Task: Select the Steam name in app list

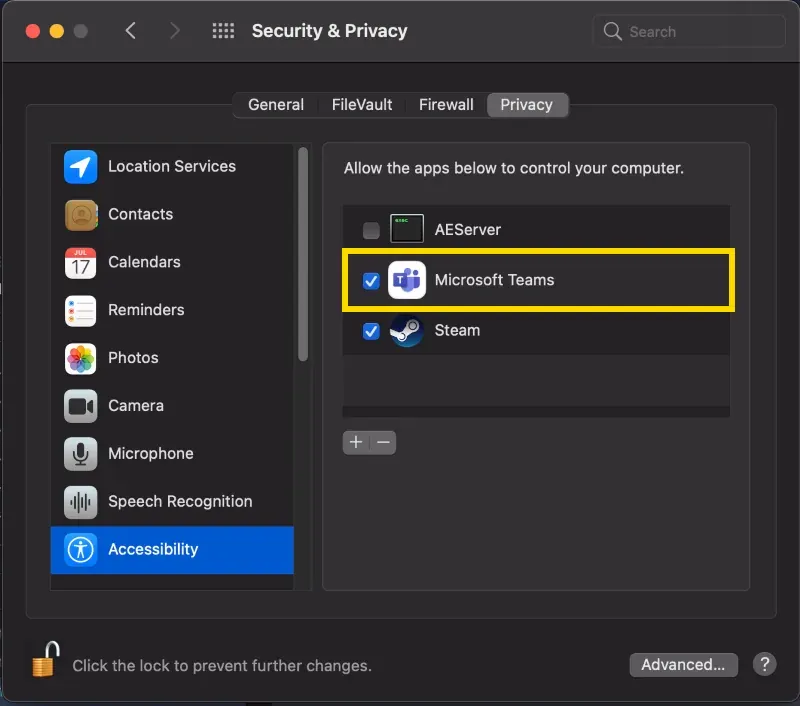Action: [x=457, y=331]
